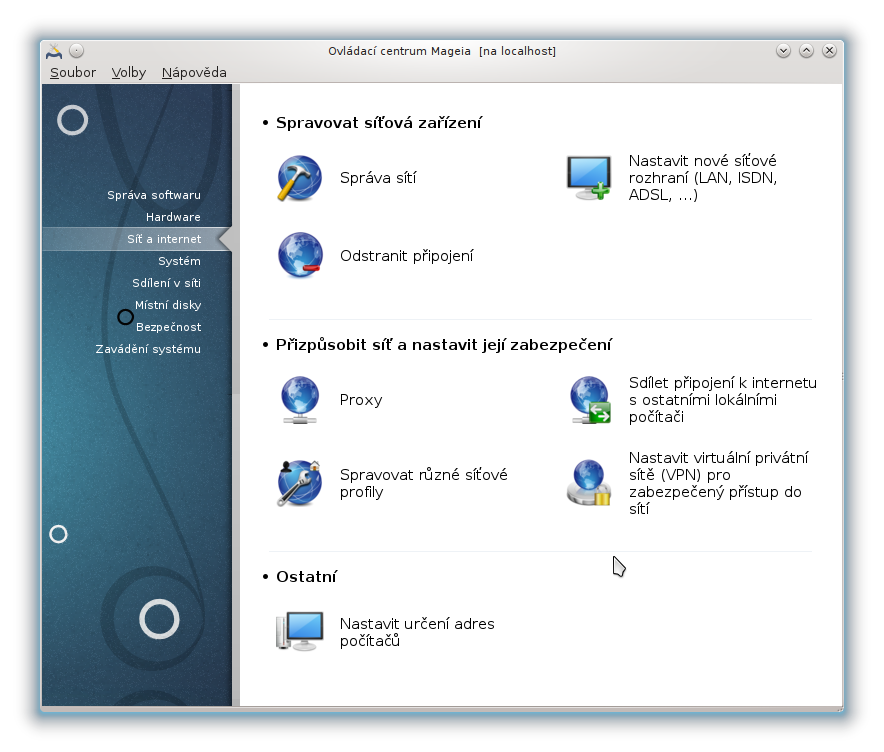Click the internet connection sharing icon
This screenshot has height=752, width=884.
[590, 400]
